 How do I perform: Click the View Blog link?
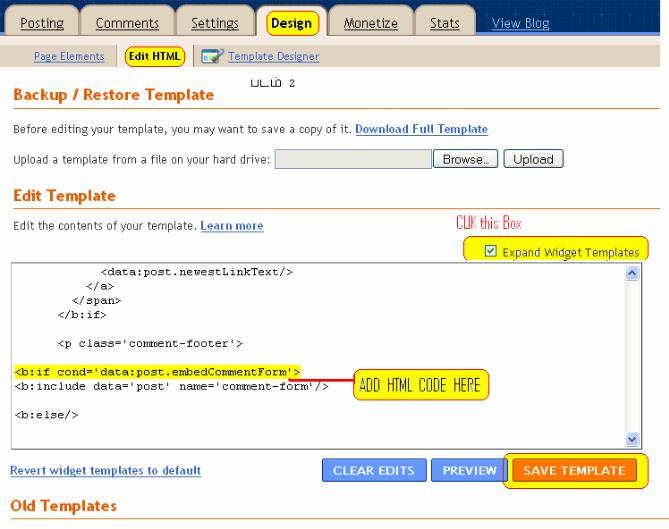click(520, 23)
